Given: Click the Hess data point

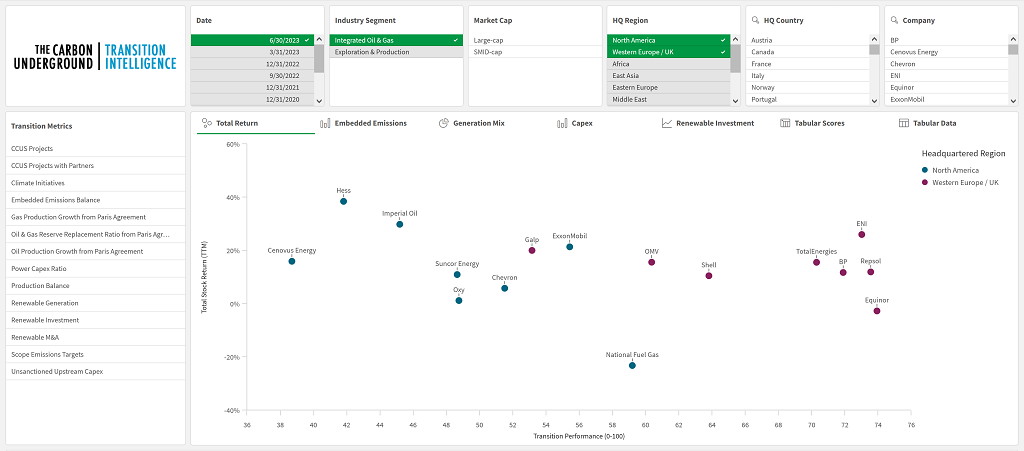Looking at the screenshot, I should [344, 201].
